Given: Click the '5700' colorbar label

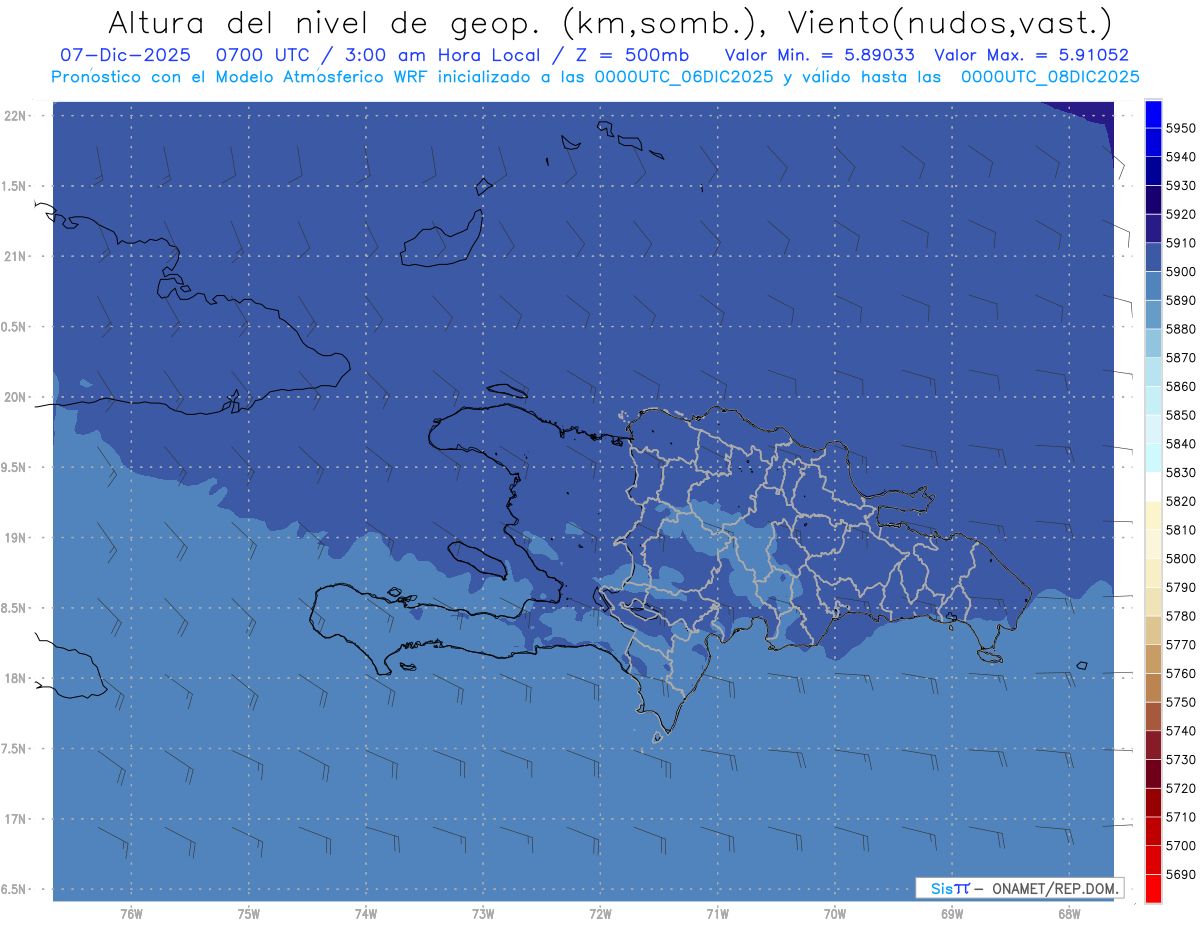Looking at the screenshot, I should [x=1181, y=846].
